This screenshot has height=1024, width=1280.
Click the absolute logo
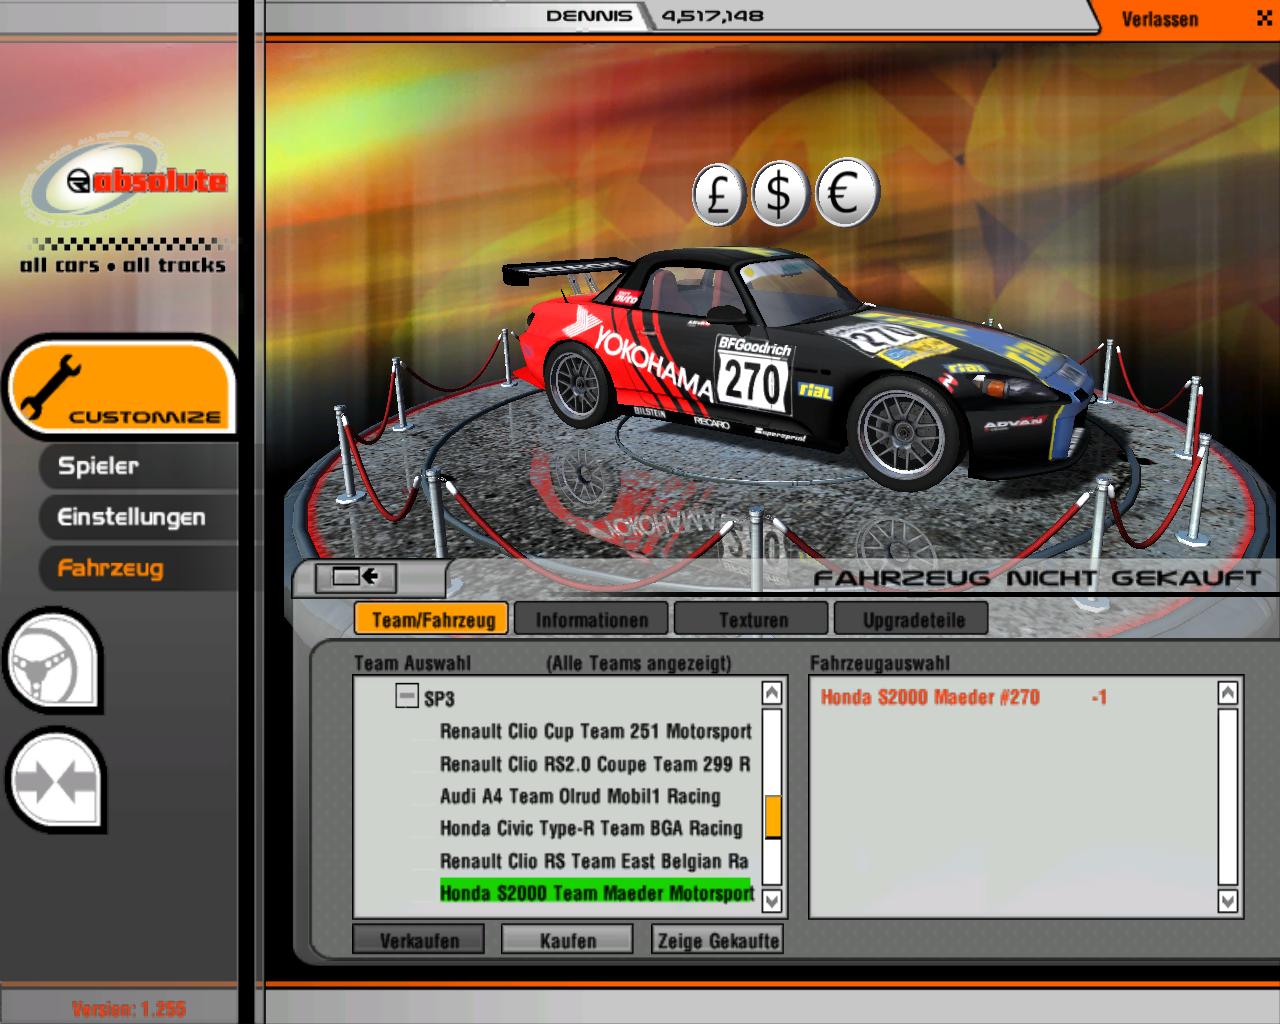125,182
